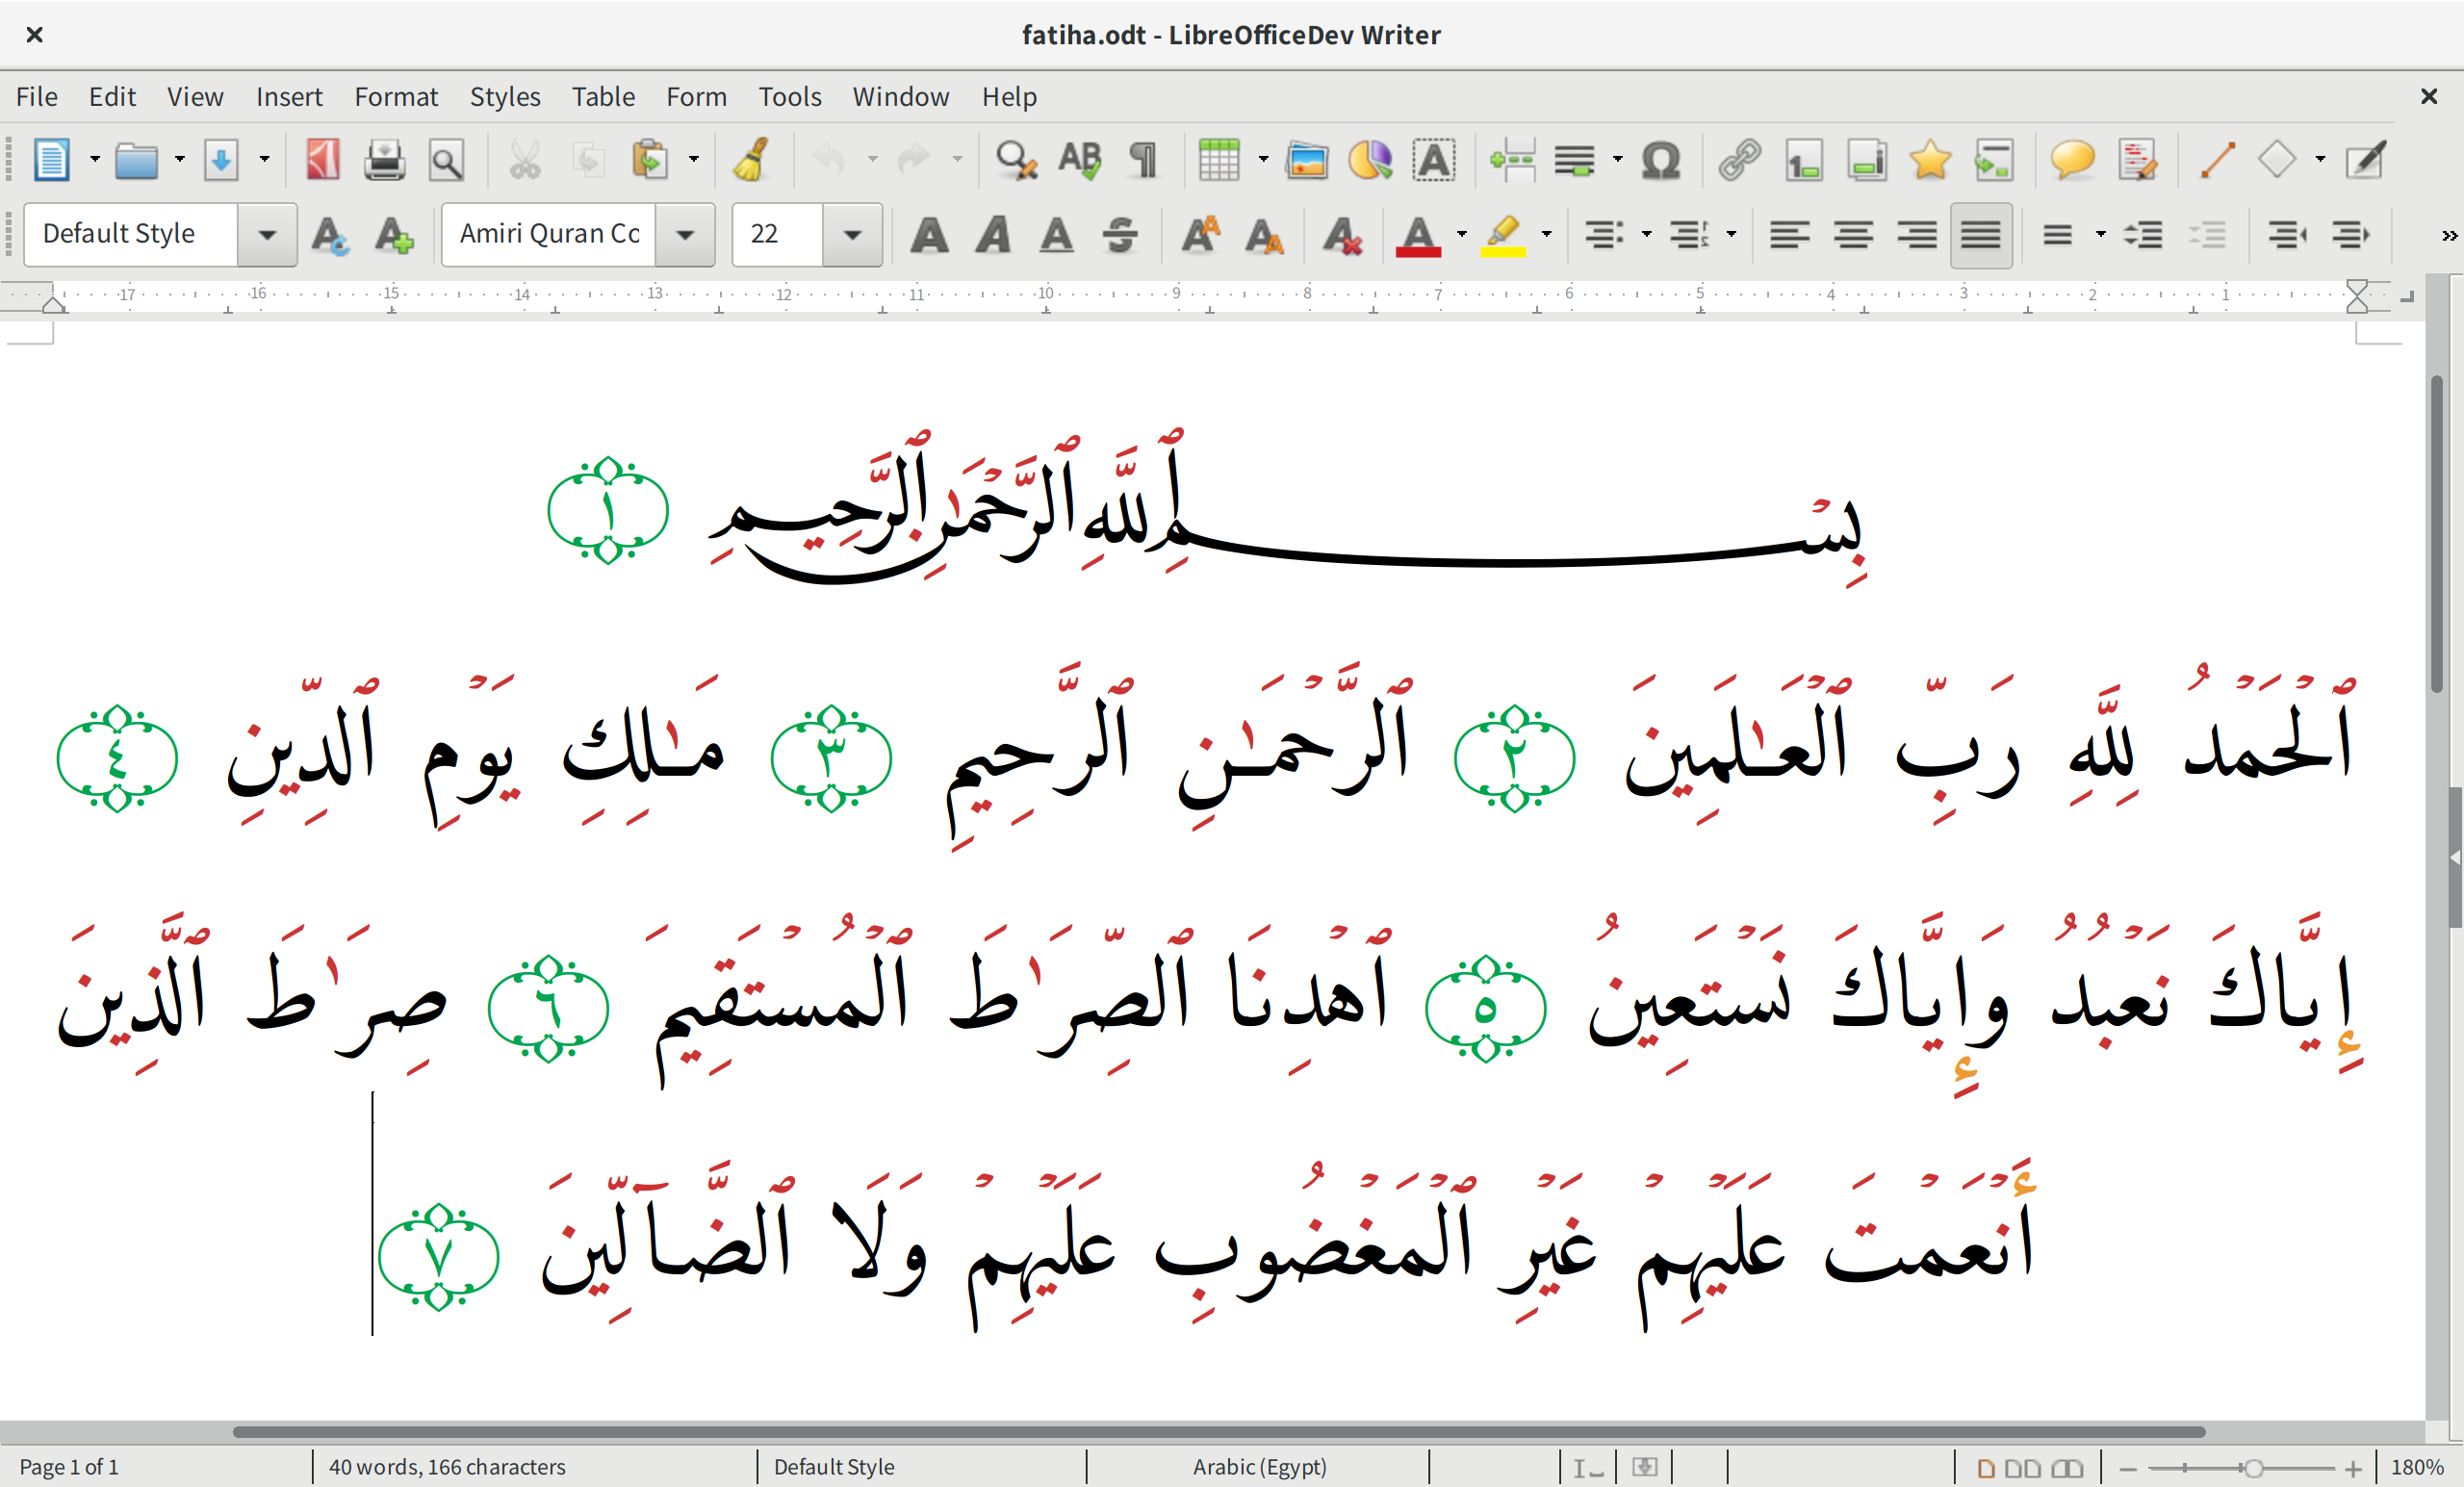The height and width of the screenshot is (1487, 2464).
Task: Open the Find & Replace tool
Action: click(x=1016, y=160)
